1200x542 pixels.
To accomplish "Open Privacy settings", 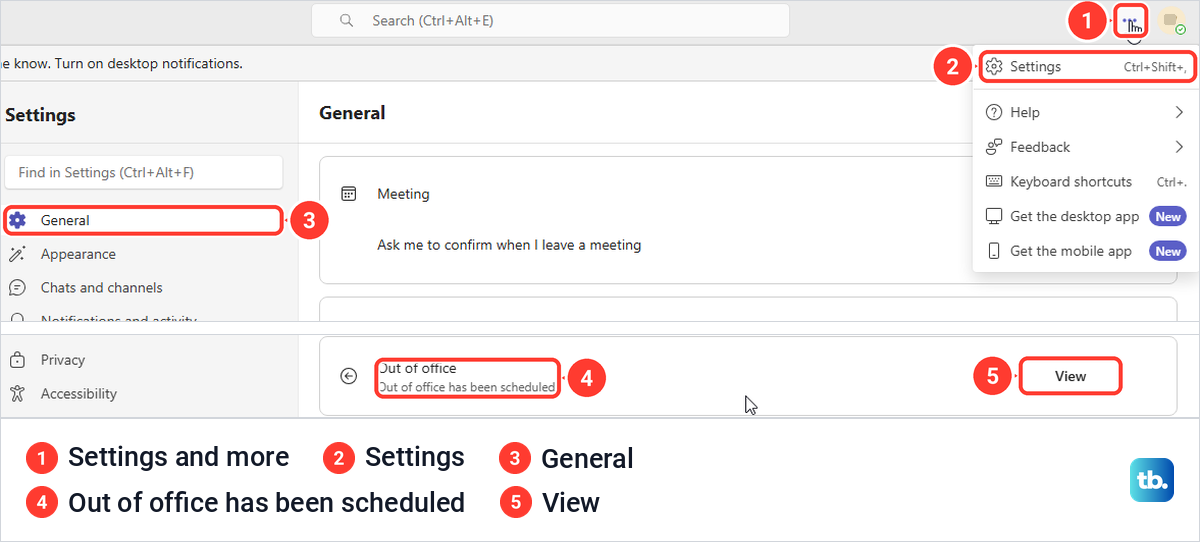I will click(x=144, y=360).
